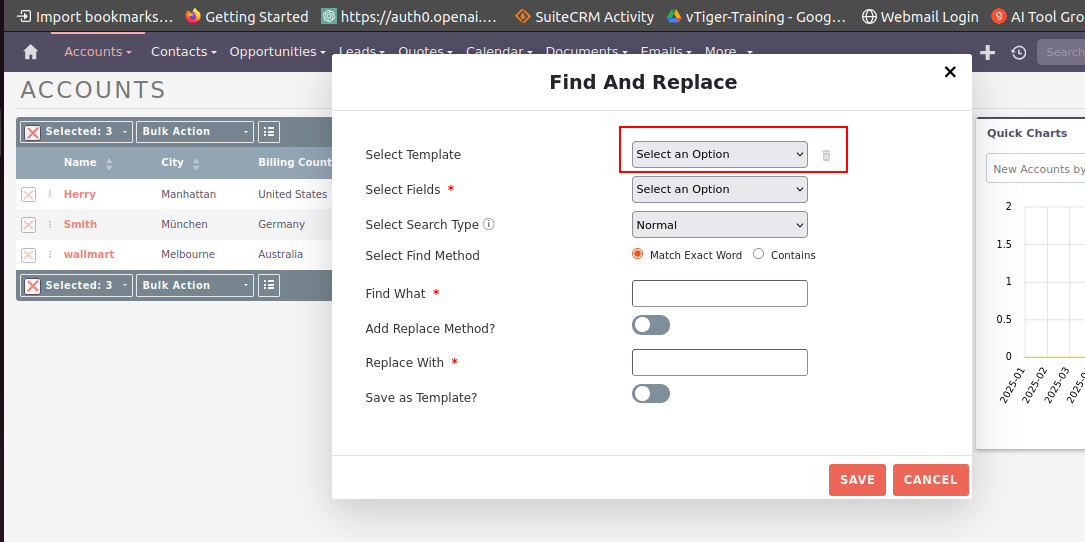
Task: Uncheck the Smith row checkbox
Action: tap(28, 225)
